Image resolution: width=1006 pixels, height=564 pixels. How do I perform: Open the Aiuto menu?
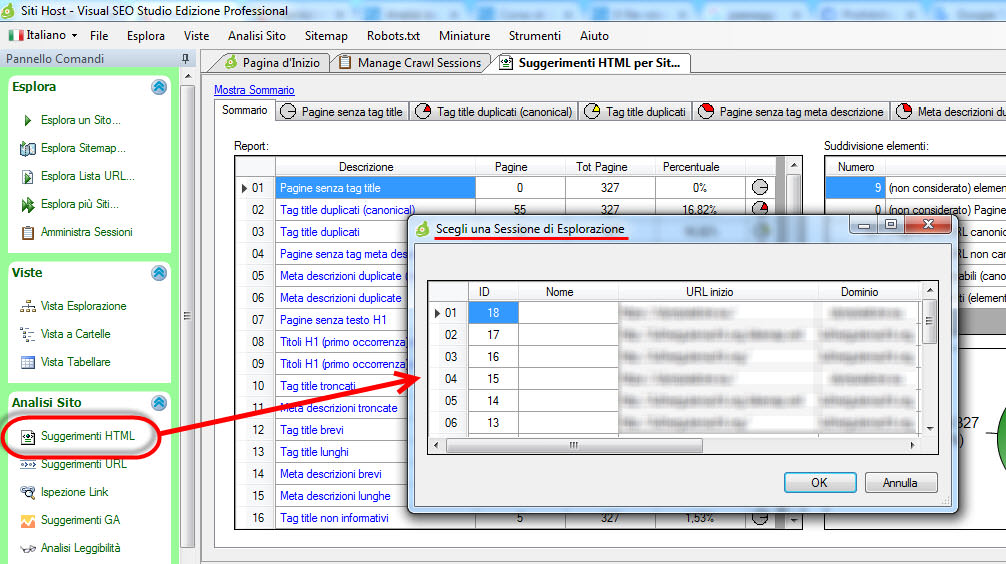pos(594,36)
